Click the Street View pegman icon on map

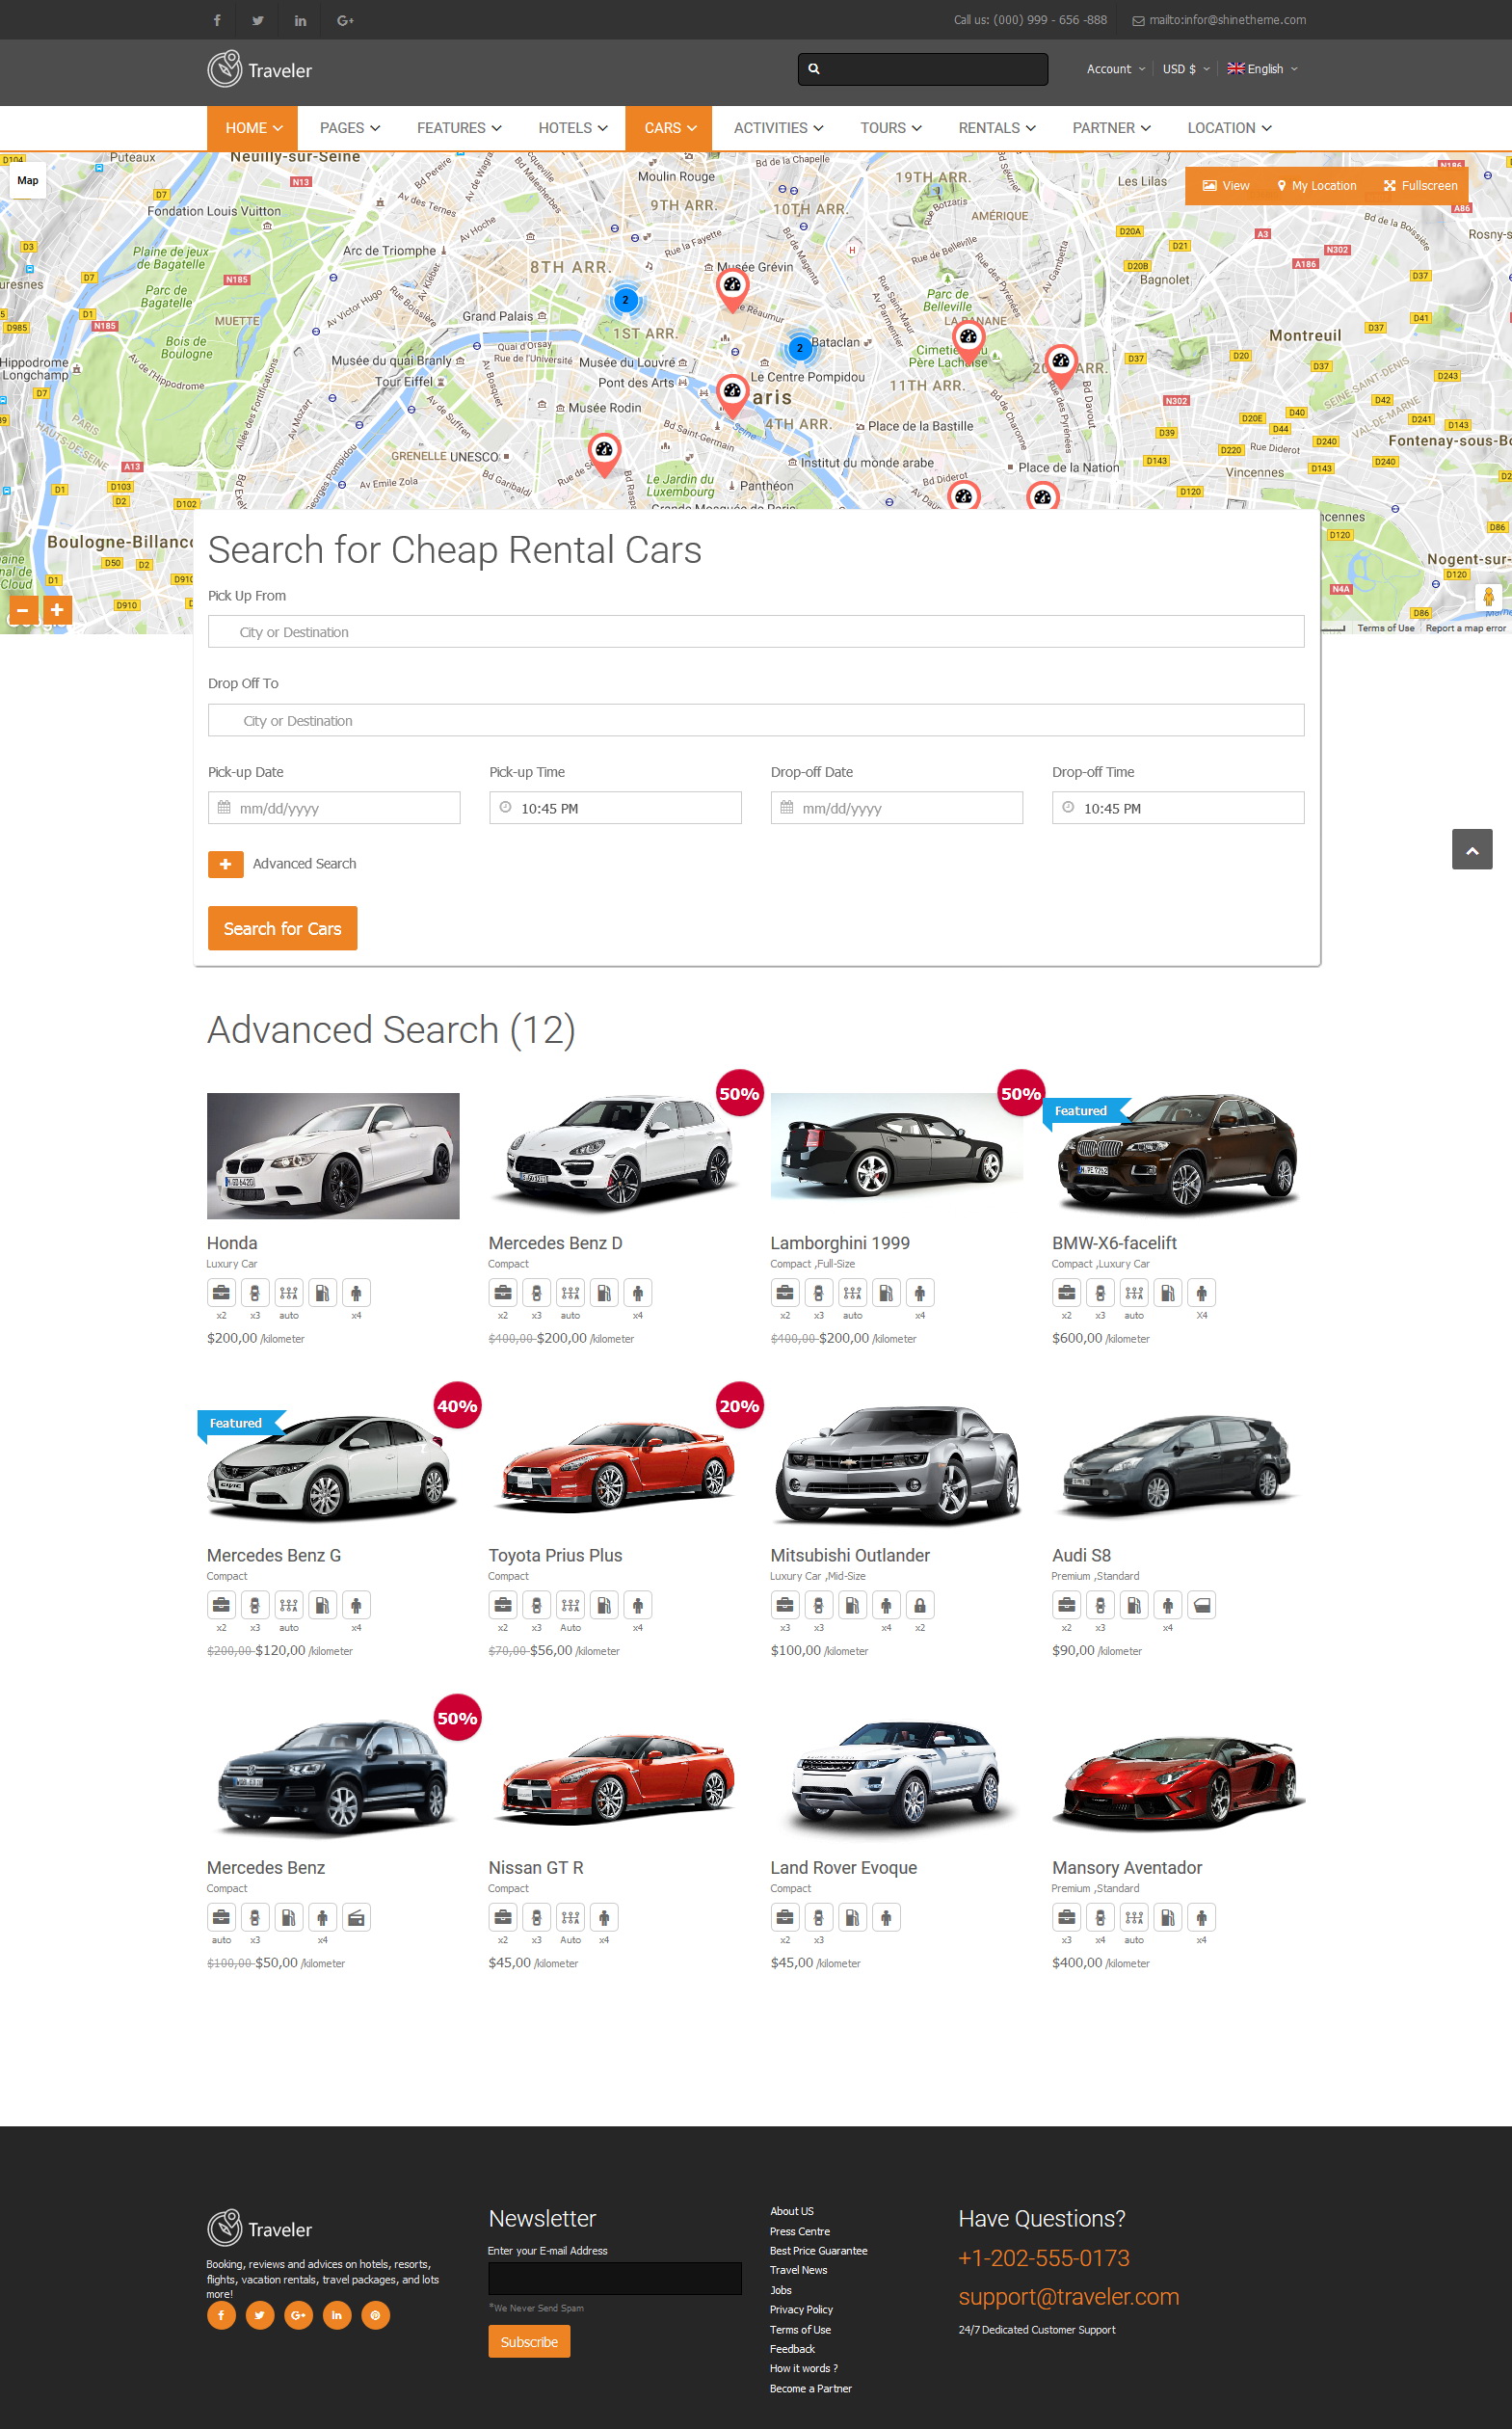click(x=1488, y=597)
